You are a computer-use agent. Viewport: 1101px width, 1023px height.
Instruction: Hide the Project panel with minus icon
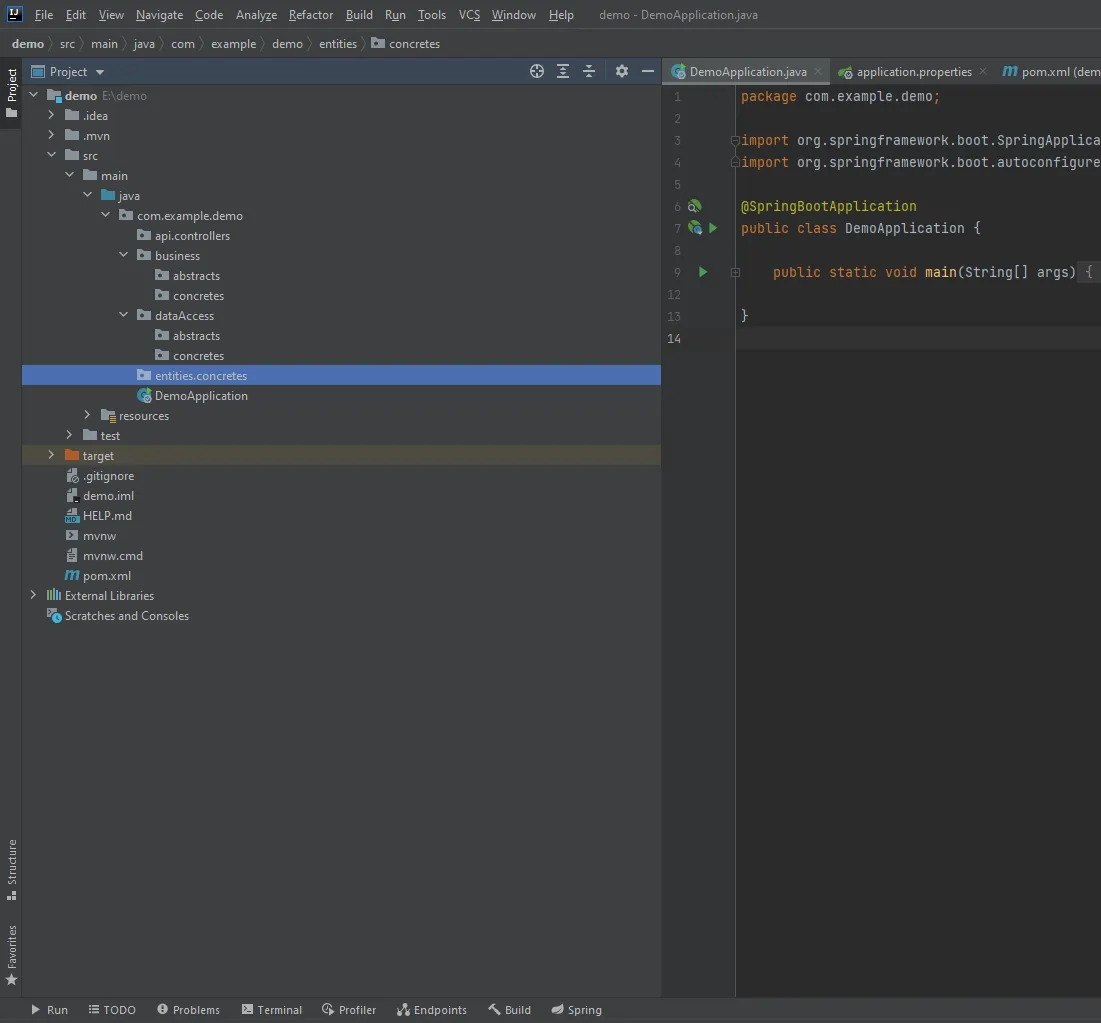648,71
